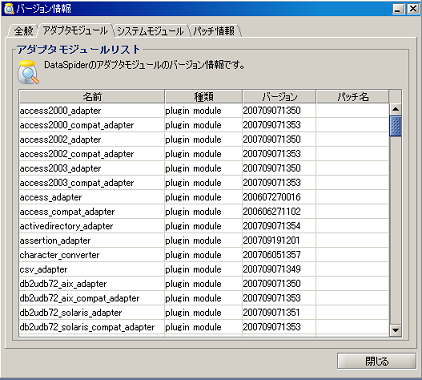Select the assertion_adapter row
The image size is (422, 380).
pos(204,240)
